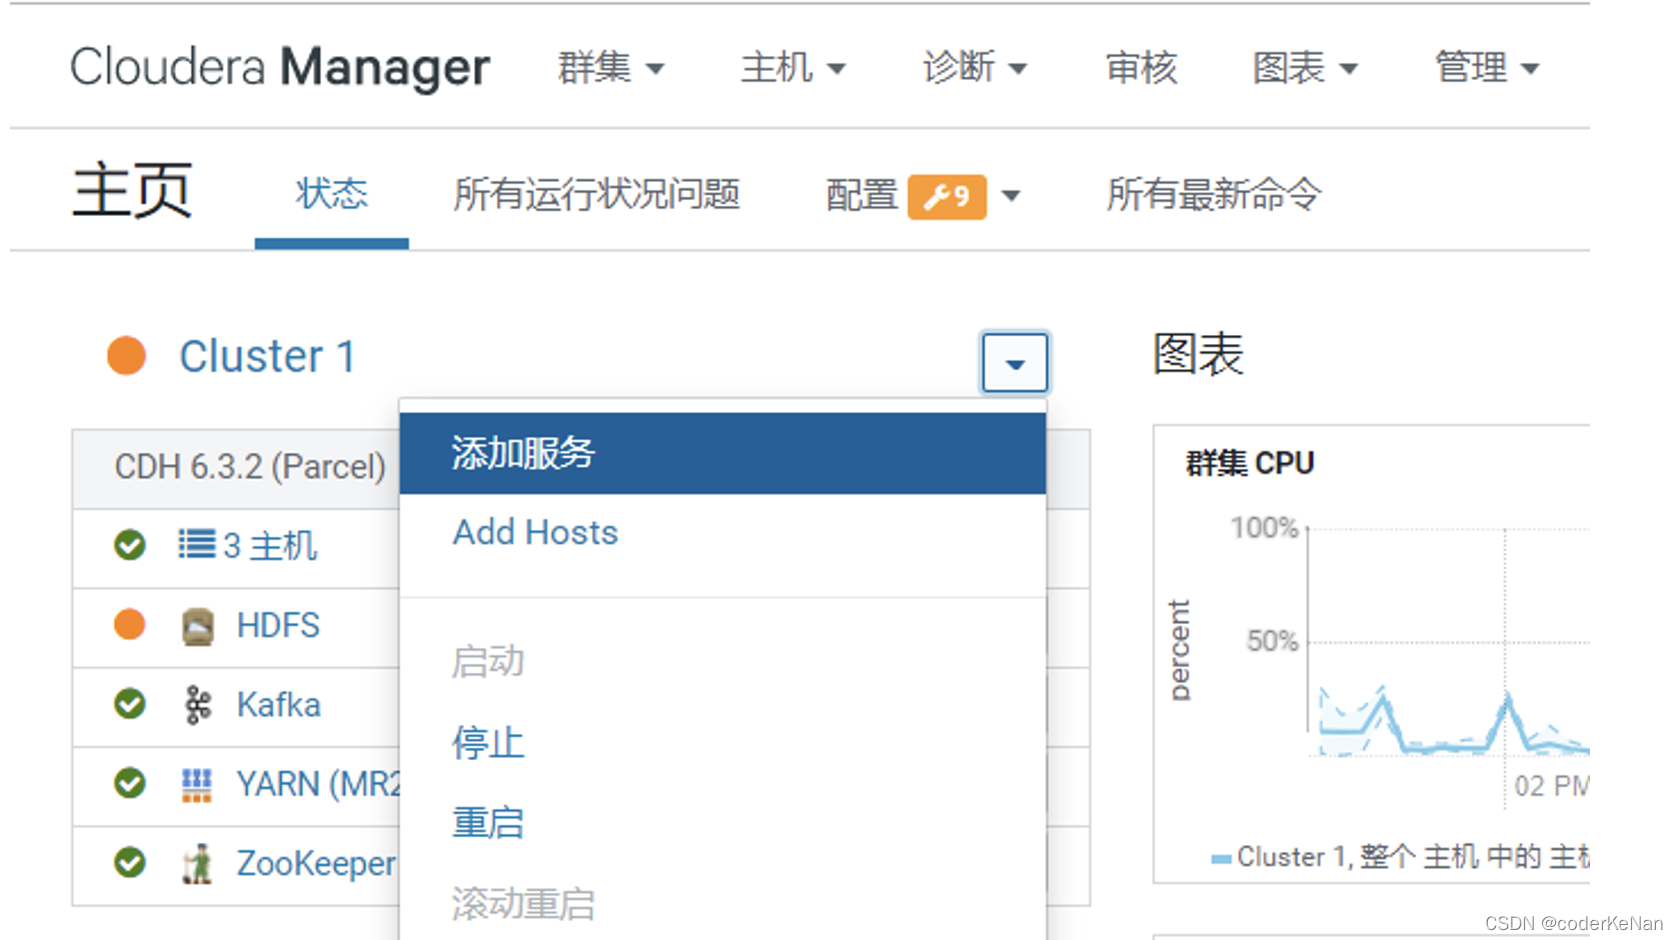Click the hosts list icon

pyautogui.click(x=197, y=544)
